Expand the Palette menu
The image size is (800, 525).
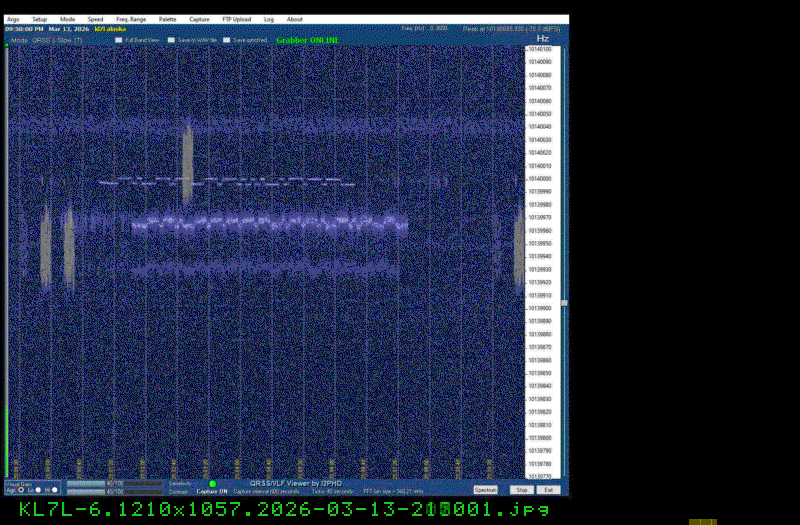tap(167, 19)
